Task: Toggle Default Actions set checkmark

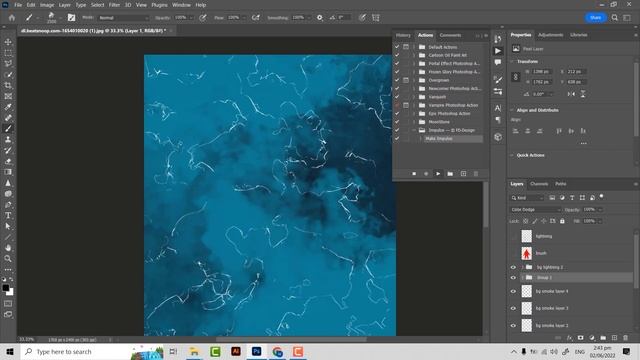Action: pyautogui.click(x=397, y=47)
